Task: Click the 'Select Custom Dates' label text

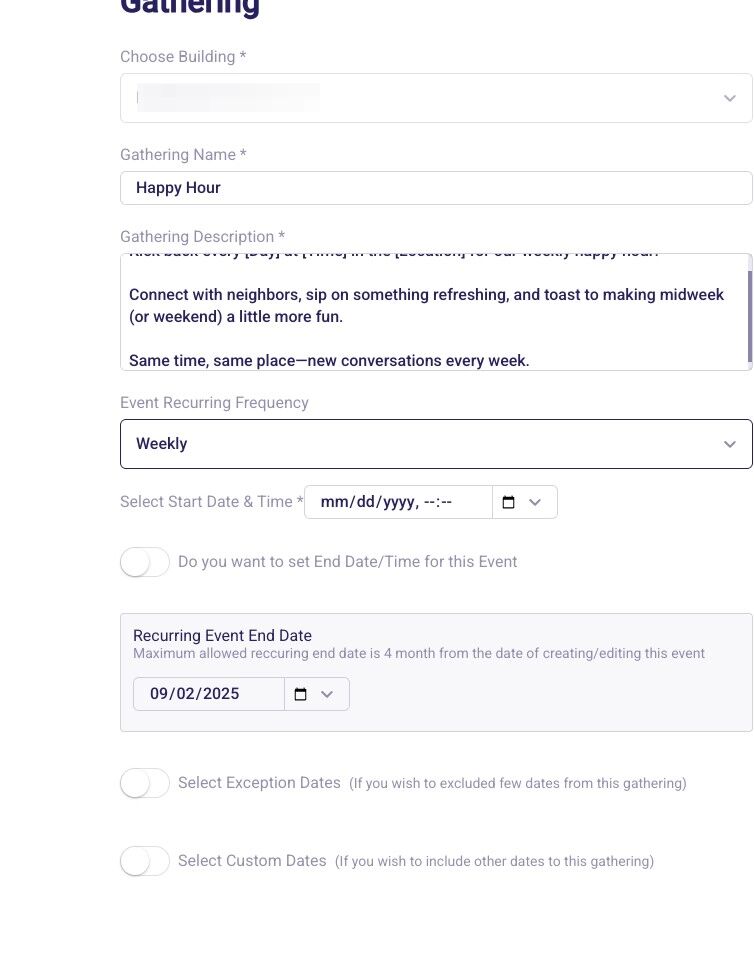Action: click(252, 861)
